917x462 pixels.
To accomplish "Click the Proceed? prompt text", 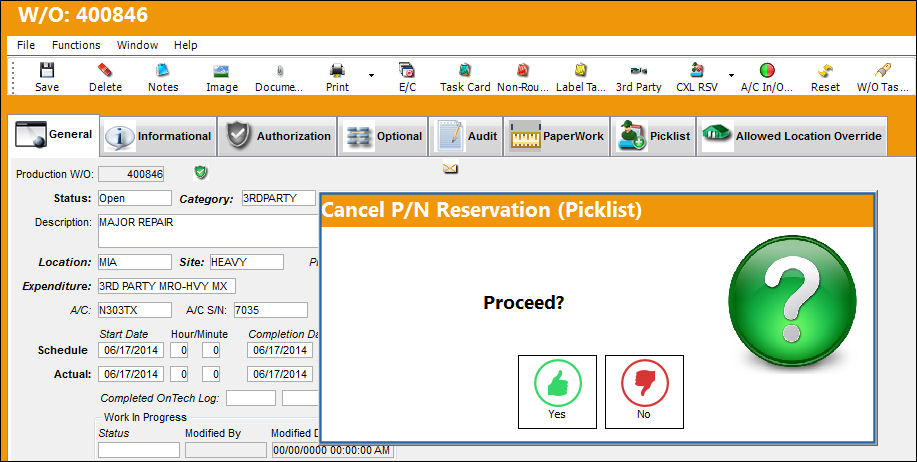I will click(x=523, y=302).
